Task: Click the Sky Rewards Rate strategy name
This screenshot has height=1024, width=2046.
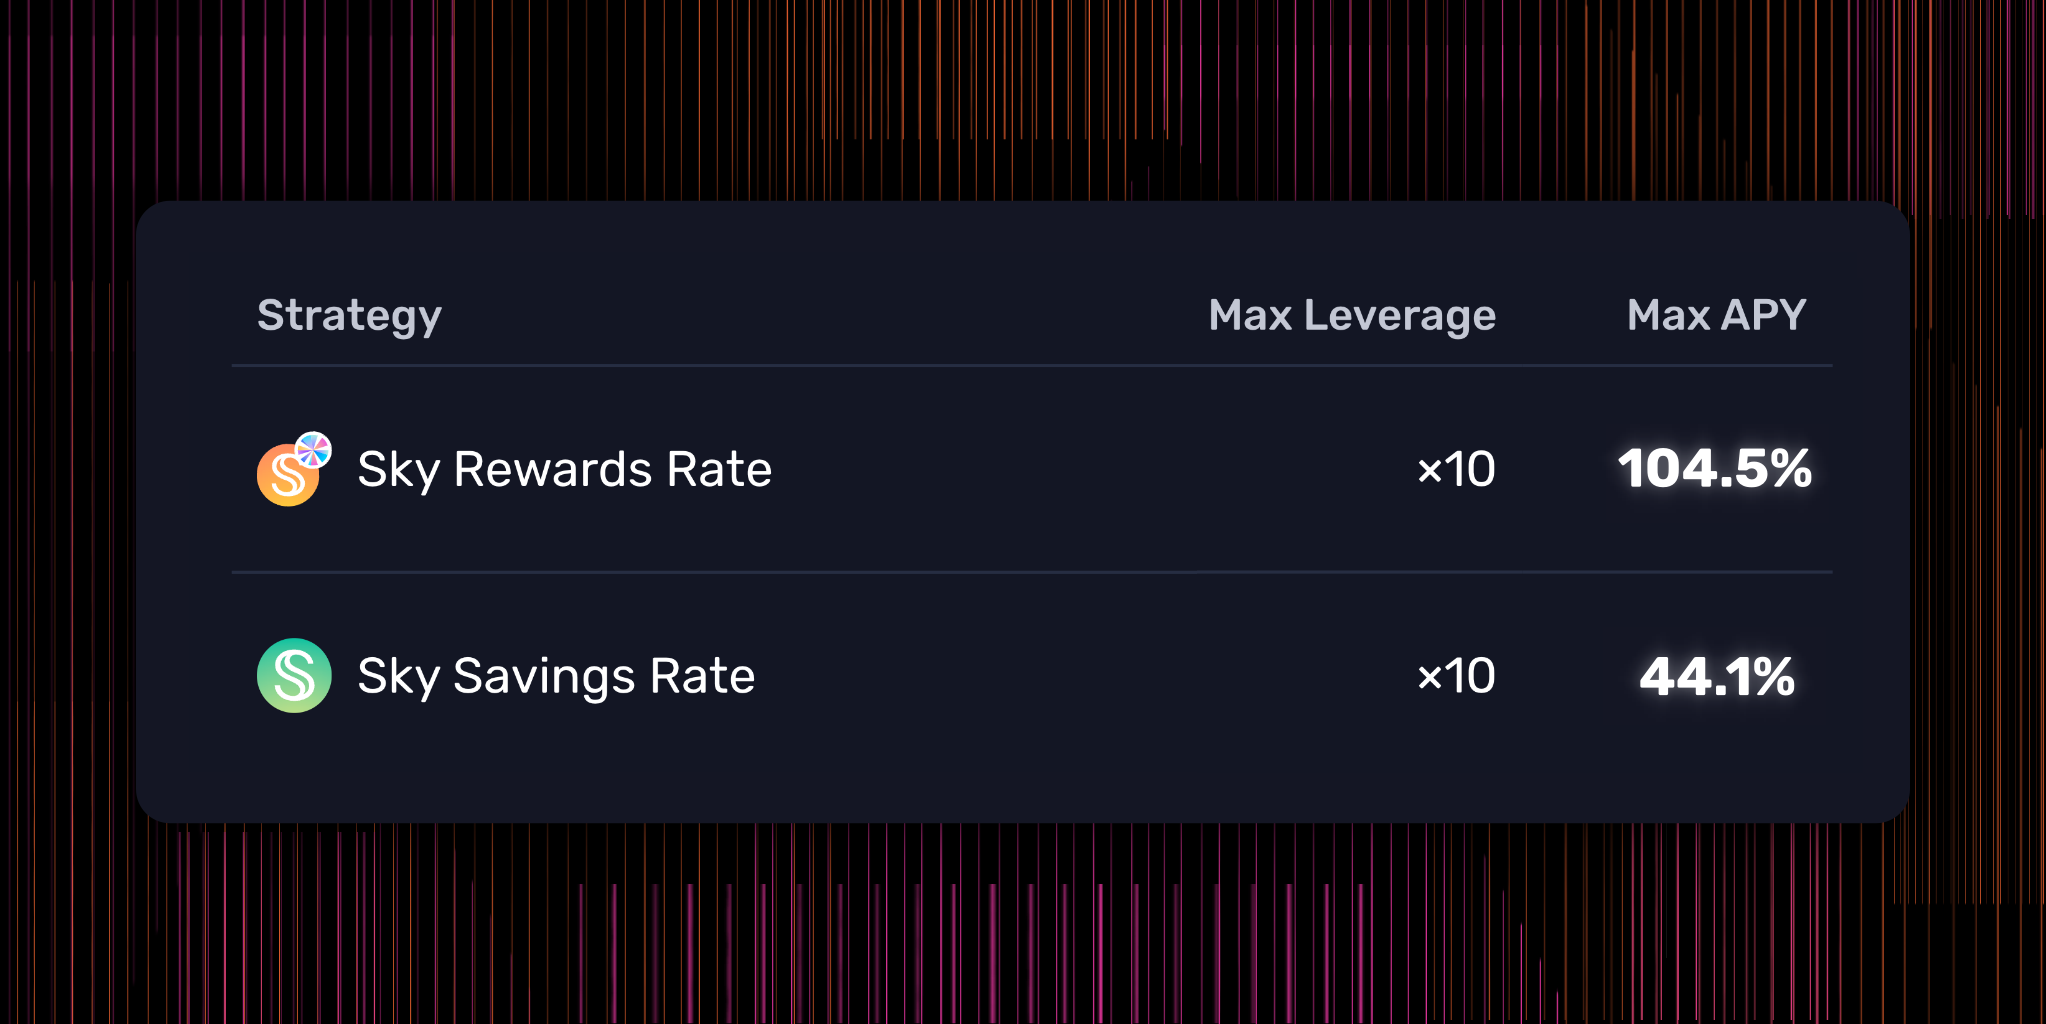Action: [x=564, y=469]
